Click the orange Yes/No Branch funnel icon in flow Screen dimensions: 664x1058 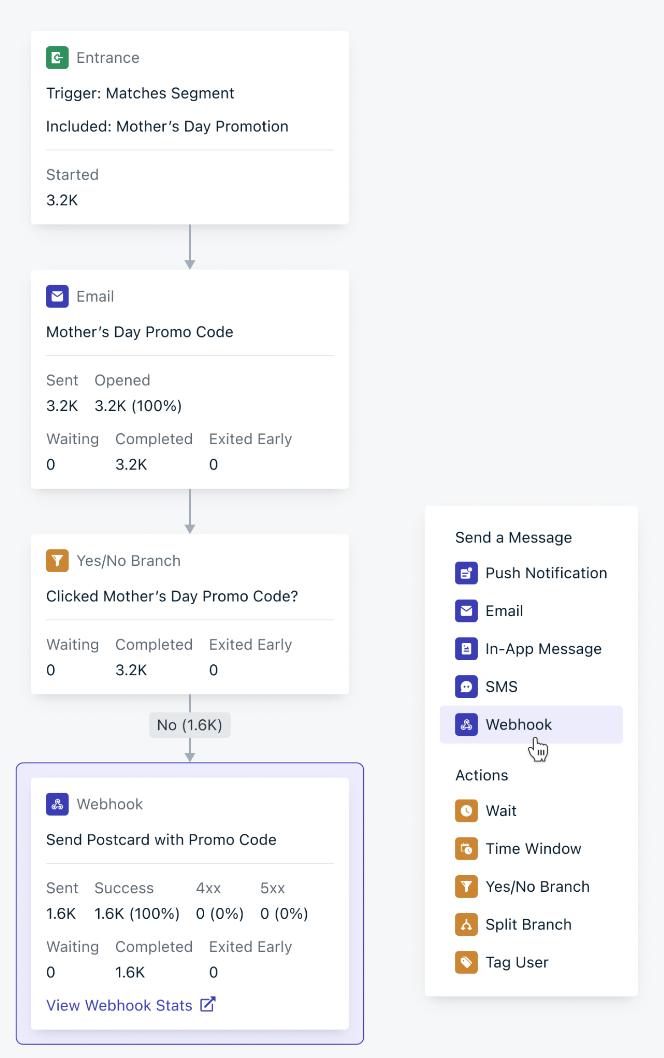57,561
